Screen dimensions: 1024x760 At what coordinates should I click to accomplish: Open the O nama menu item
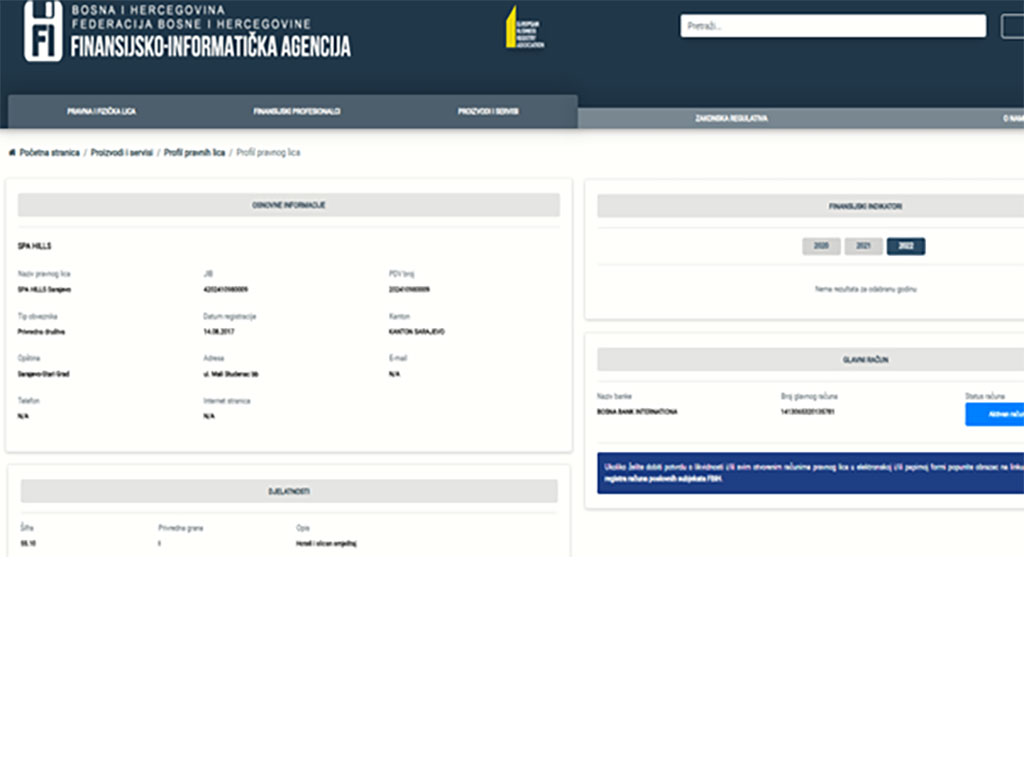point(1012,118)
